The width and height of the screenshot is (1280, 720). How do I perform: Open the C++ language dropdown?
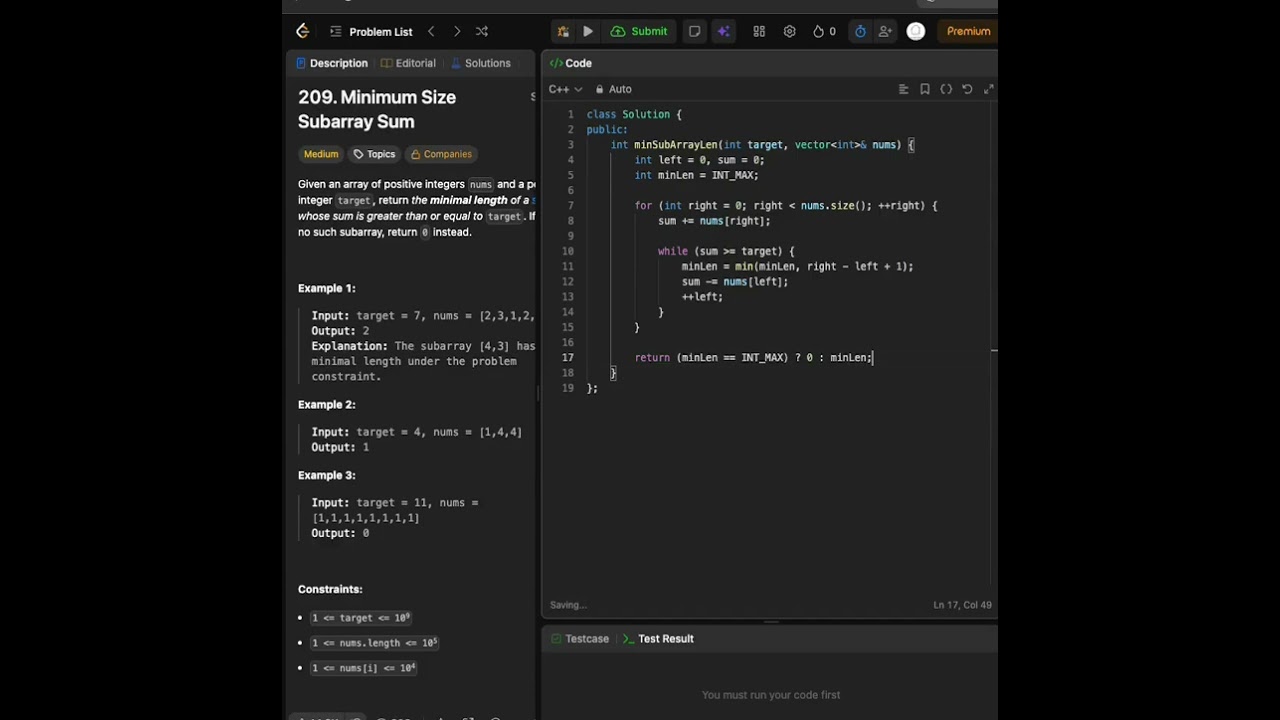(565, 89)
